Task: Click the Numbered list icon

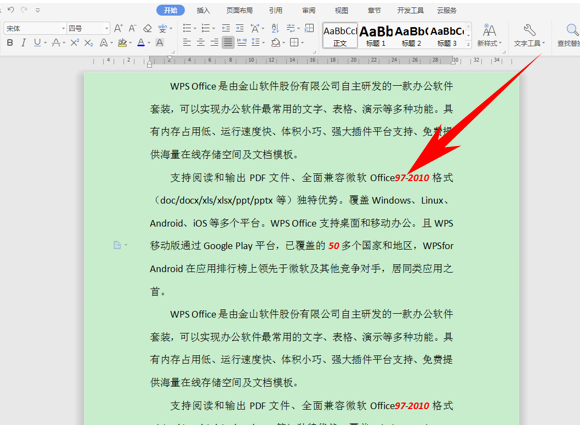Action: tap(205, 28)
